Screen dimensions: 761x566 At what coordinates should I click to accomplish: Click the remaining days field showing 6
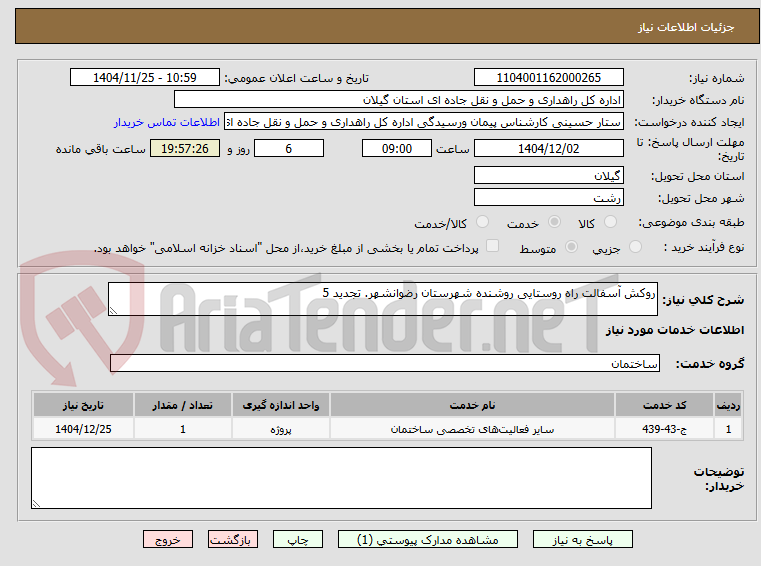(x=289, y=148)
